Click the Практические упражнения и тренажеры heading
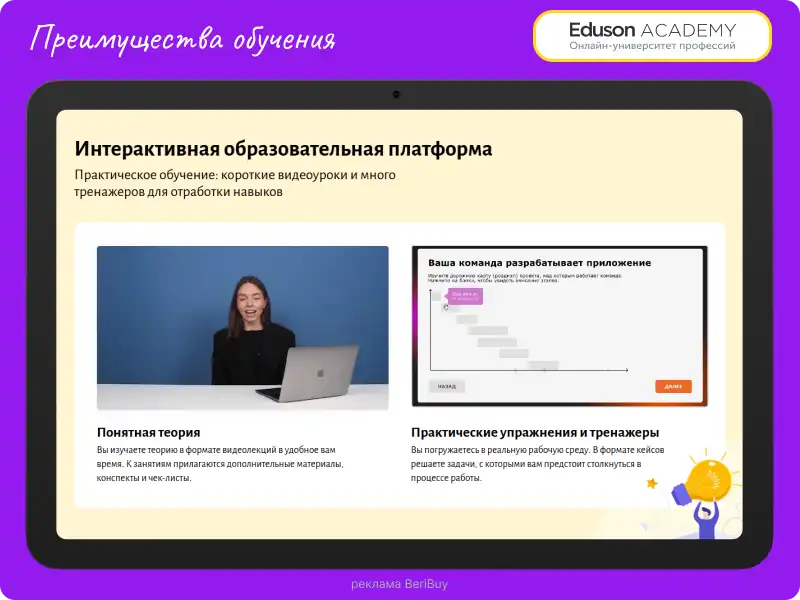The height and width of the screenshot is (600, 800). (534, 434)
